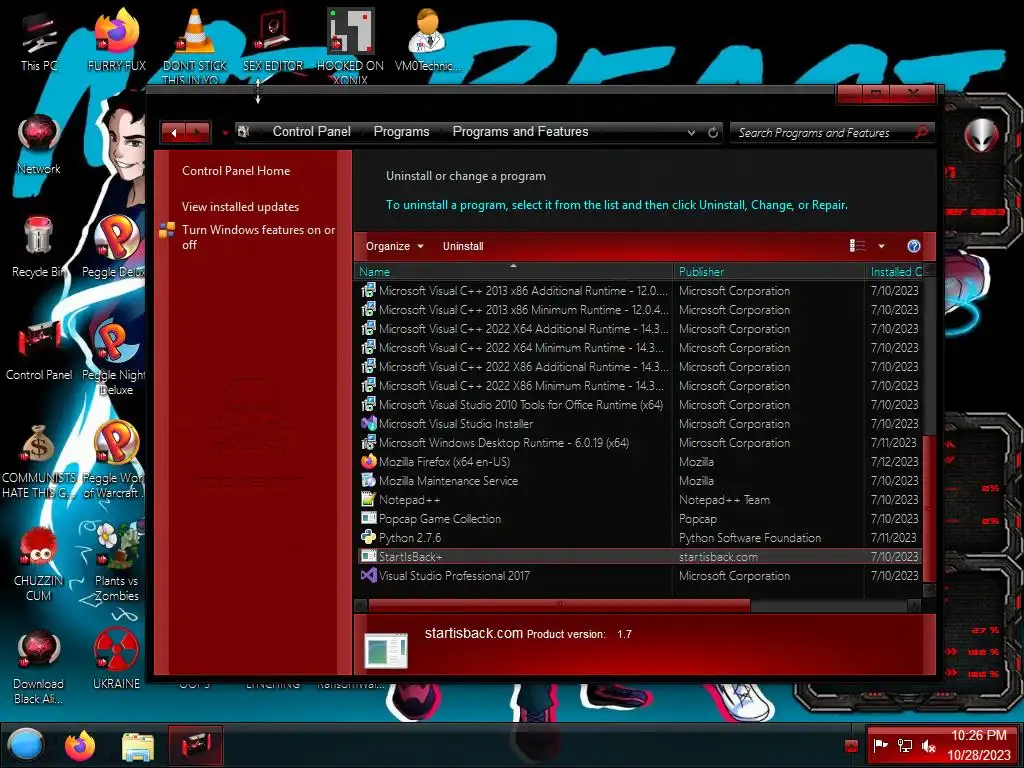
Task: Go back using the left arrow button
Action: 174,133
